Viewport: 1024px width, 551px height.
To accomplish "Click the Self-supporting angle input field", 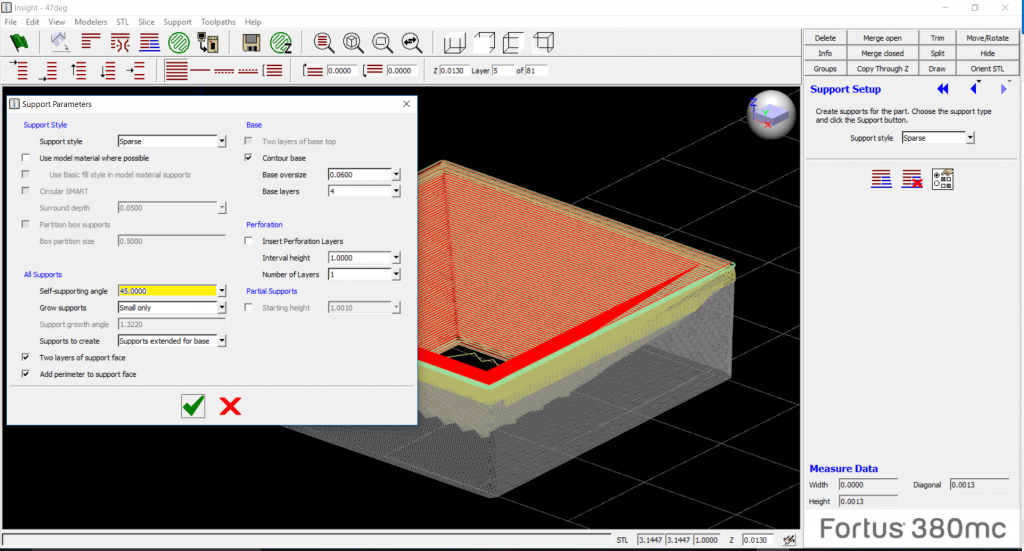I will click(x=166, y=291).
